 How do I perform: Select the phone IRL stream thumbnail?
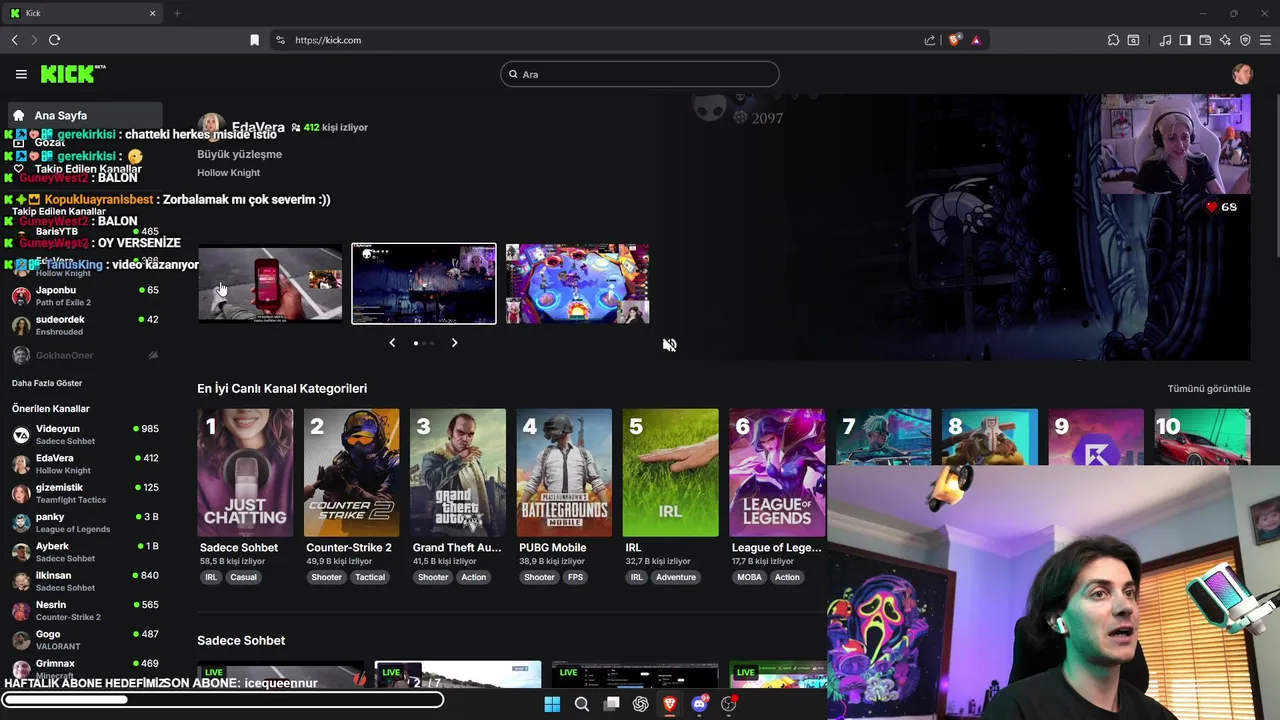(270, 284)
